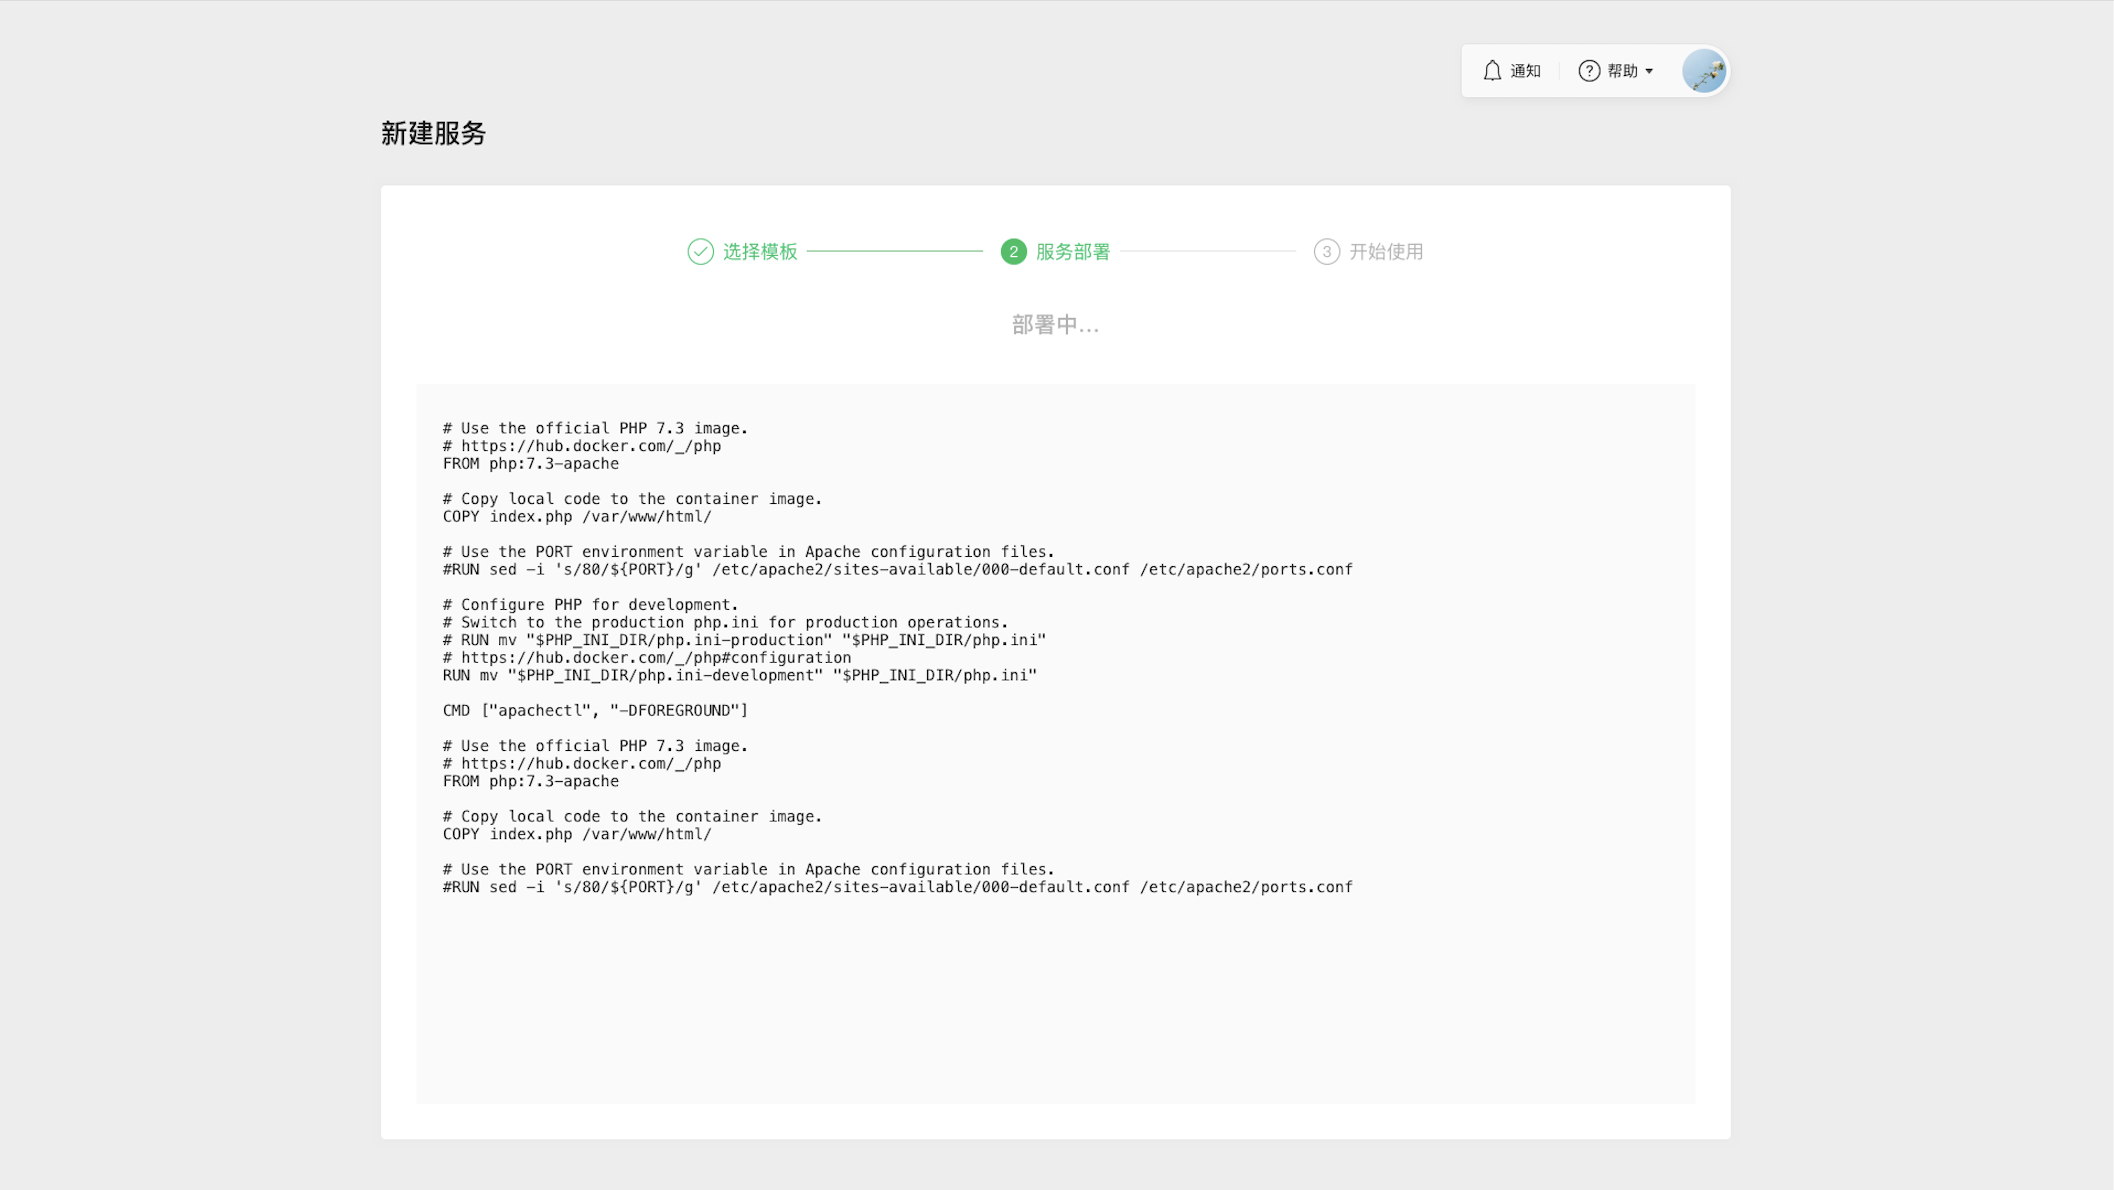Click the php#configuration URL comment line
The height and width of the screenshot is (1190, 2114).
click(x=647, y=658)
